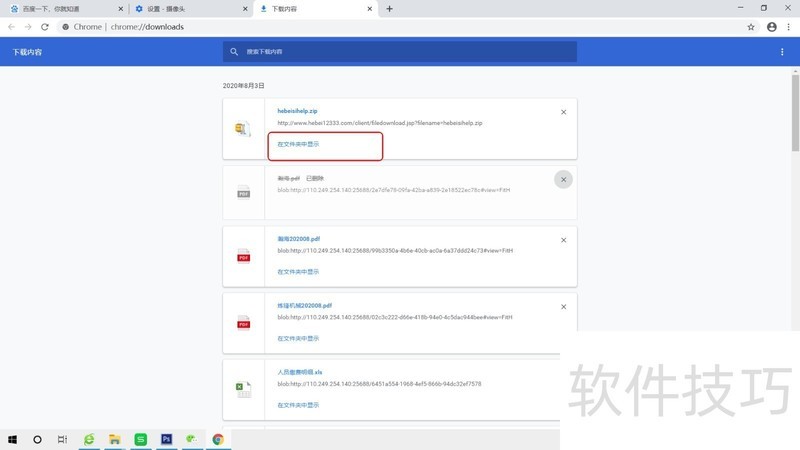Close the Downloads tab

click(x=370, y=9)
